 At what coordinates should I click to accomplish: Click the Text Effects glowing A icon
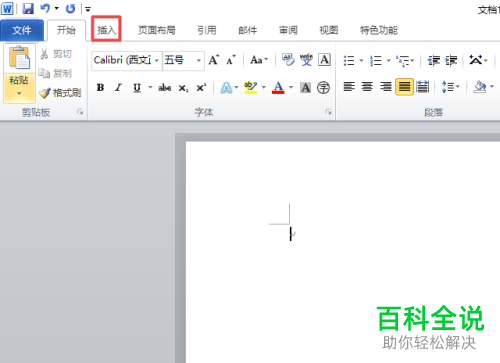pos(226,88)
